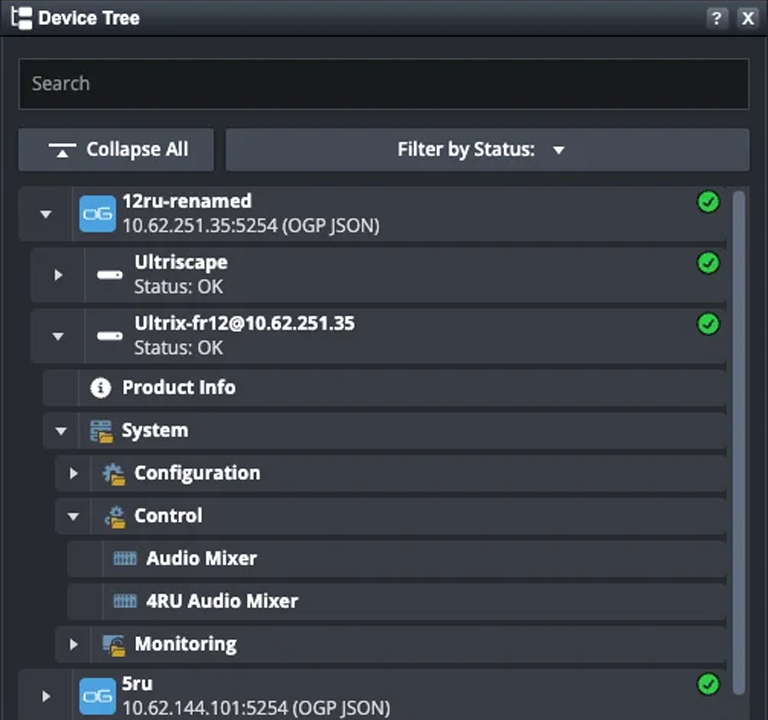The image size is (768, 720).
Task: Click the Product Info information icon
Action: click(100, 388)
